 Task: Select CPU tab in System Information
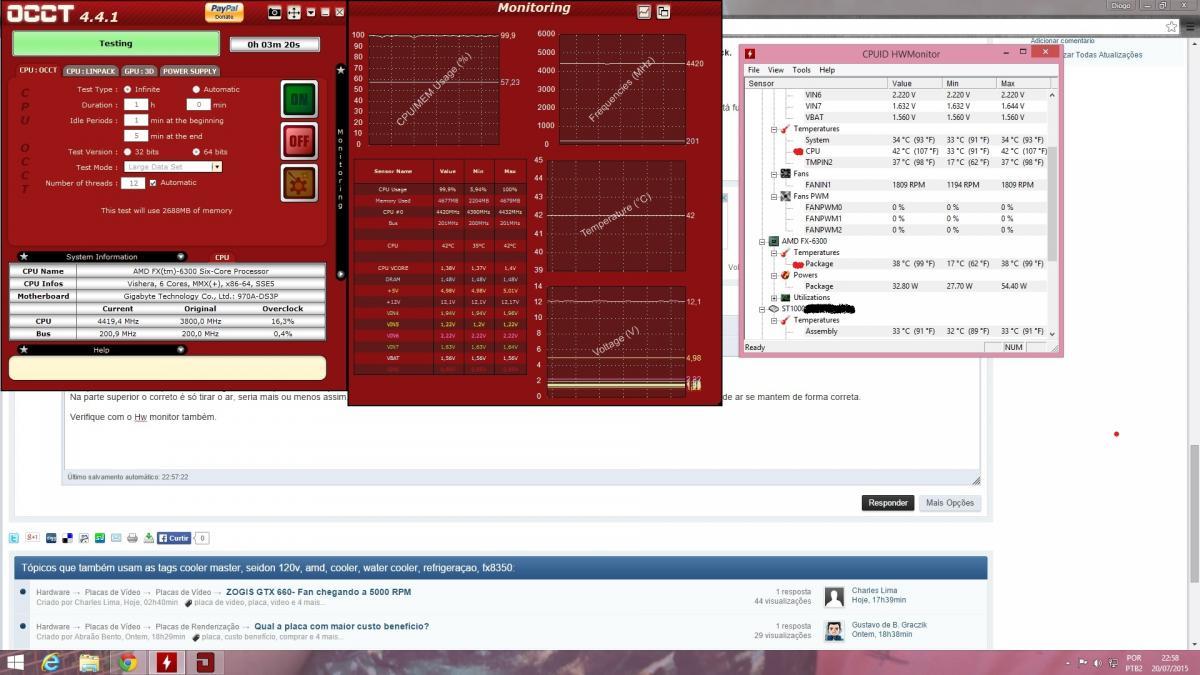pos(222,257)
